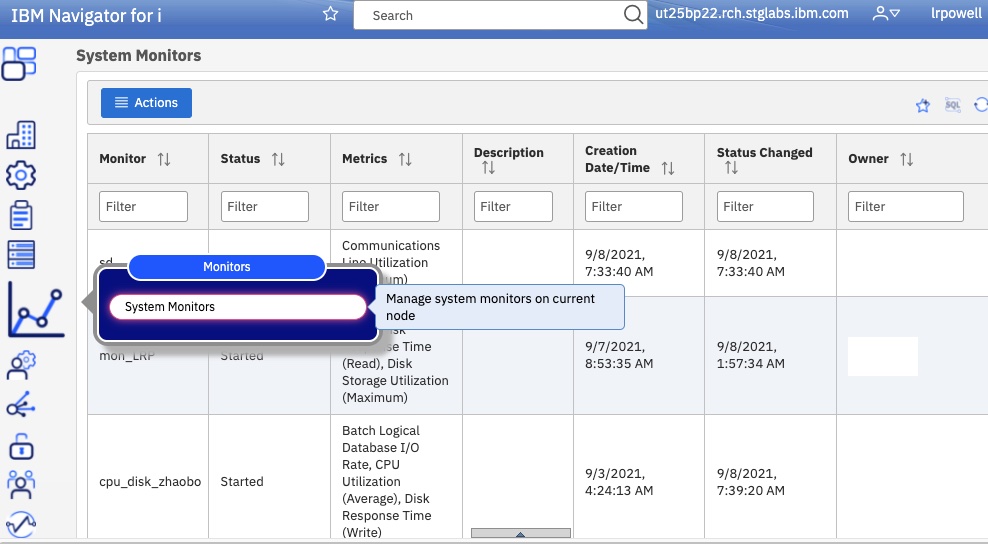Click creation date 9/3/2021, 4:24:13 AM
Screen dimensions: 988x544
coord(619,482)
